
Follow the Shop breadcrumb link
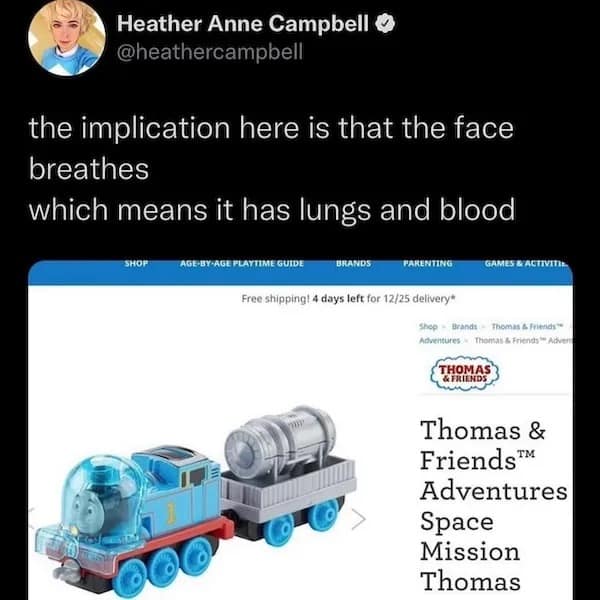(428, 327)
